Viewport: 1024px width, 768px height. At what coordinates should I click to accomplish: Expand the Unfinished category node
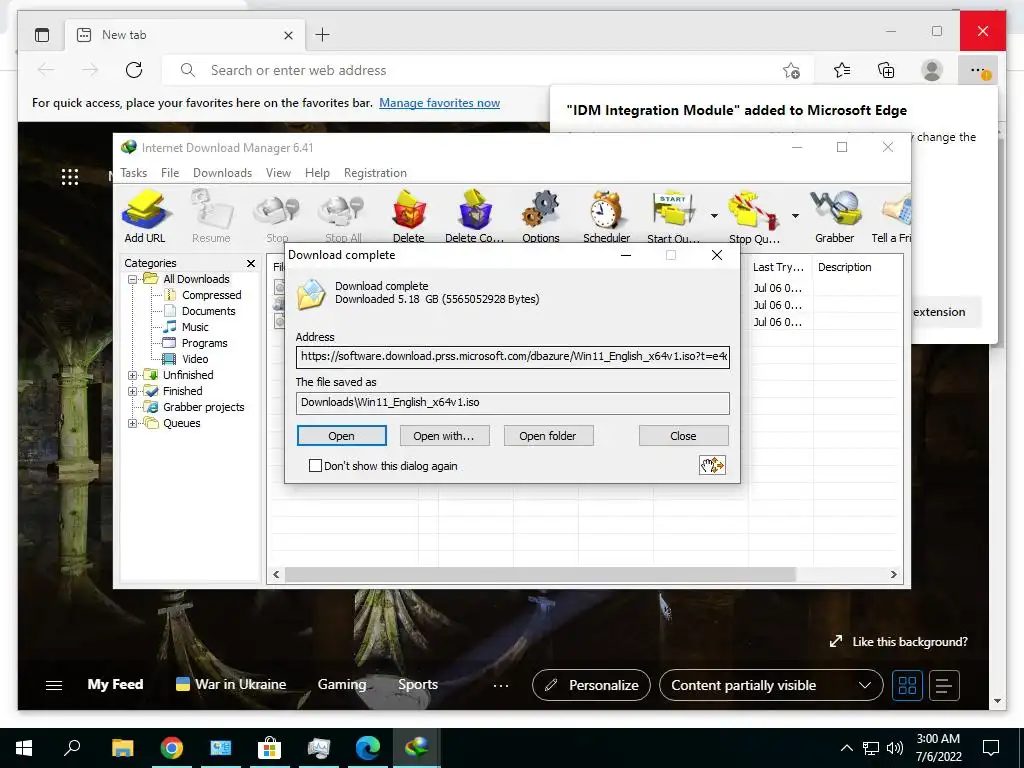tap(133, 376)
